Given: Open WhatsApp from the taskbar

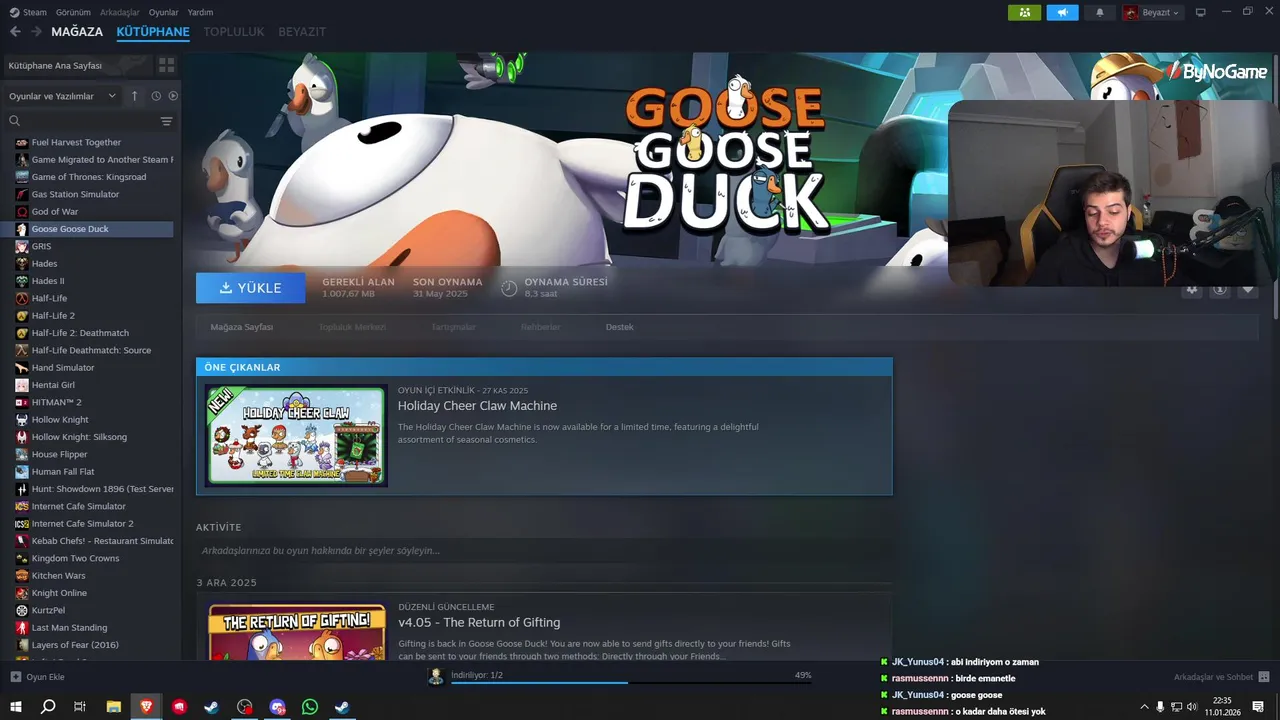Looking at the screenshot, I should click(310, 707).
